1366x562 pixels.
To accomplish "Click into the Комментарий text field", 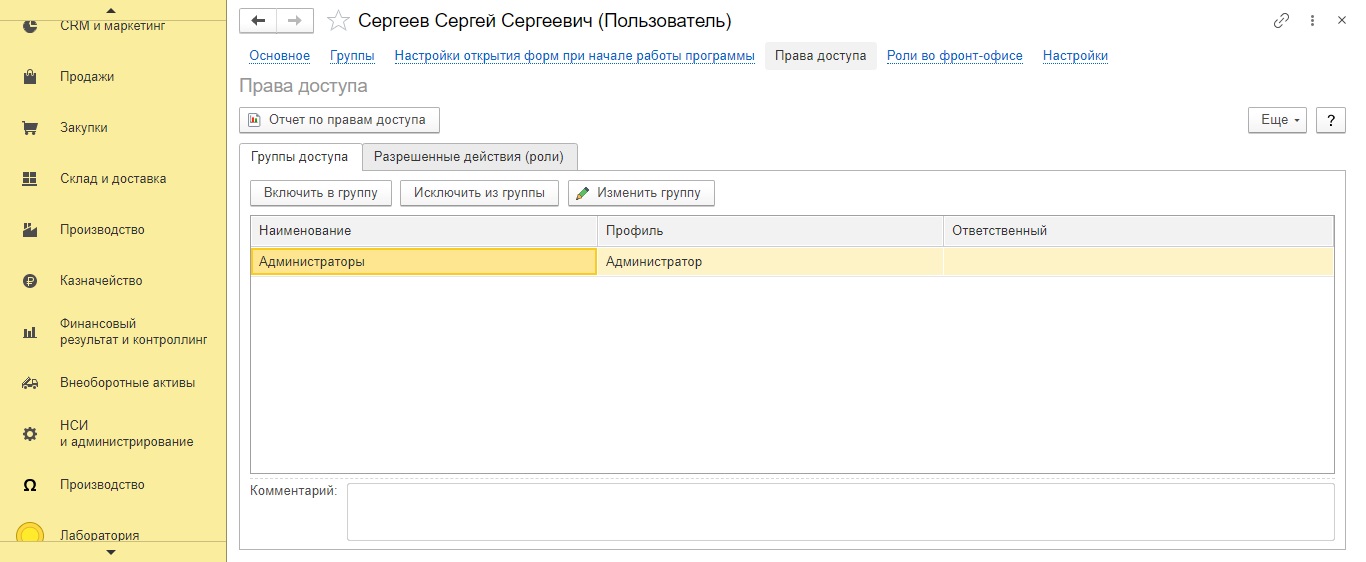I will (840, 512).
